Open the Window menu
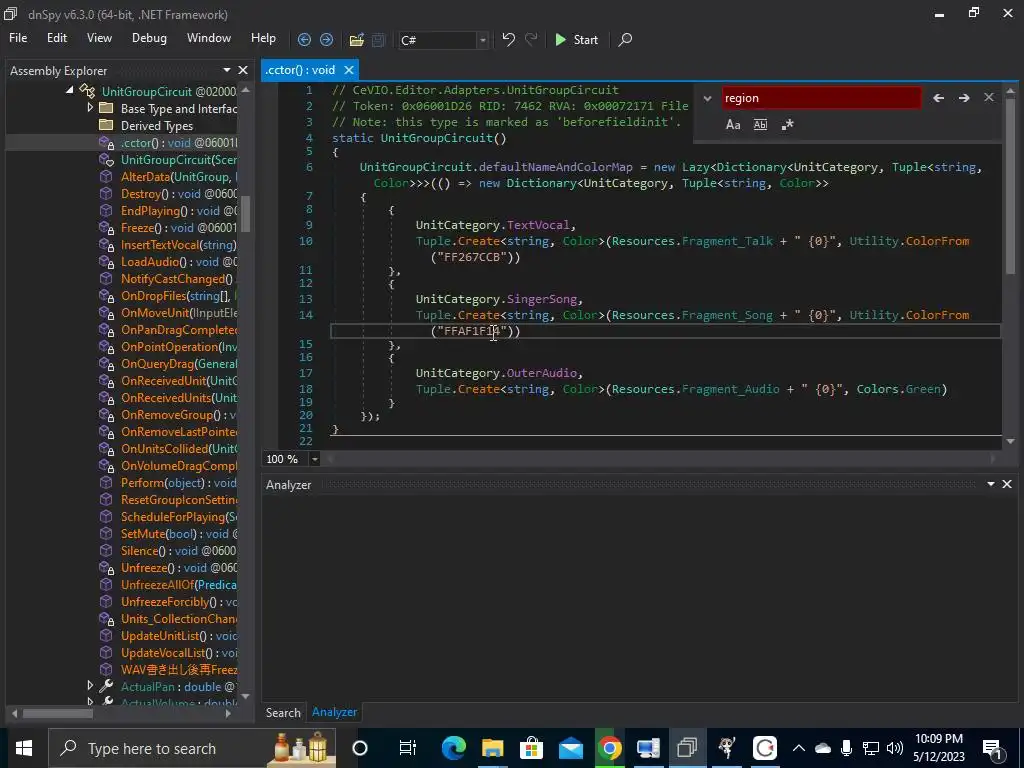Viewport: 1024px width, 768px height. click(x=209, y=38)
